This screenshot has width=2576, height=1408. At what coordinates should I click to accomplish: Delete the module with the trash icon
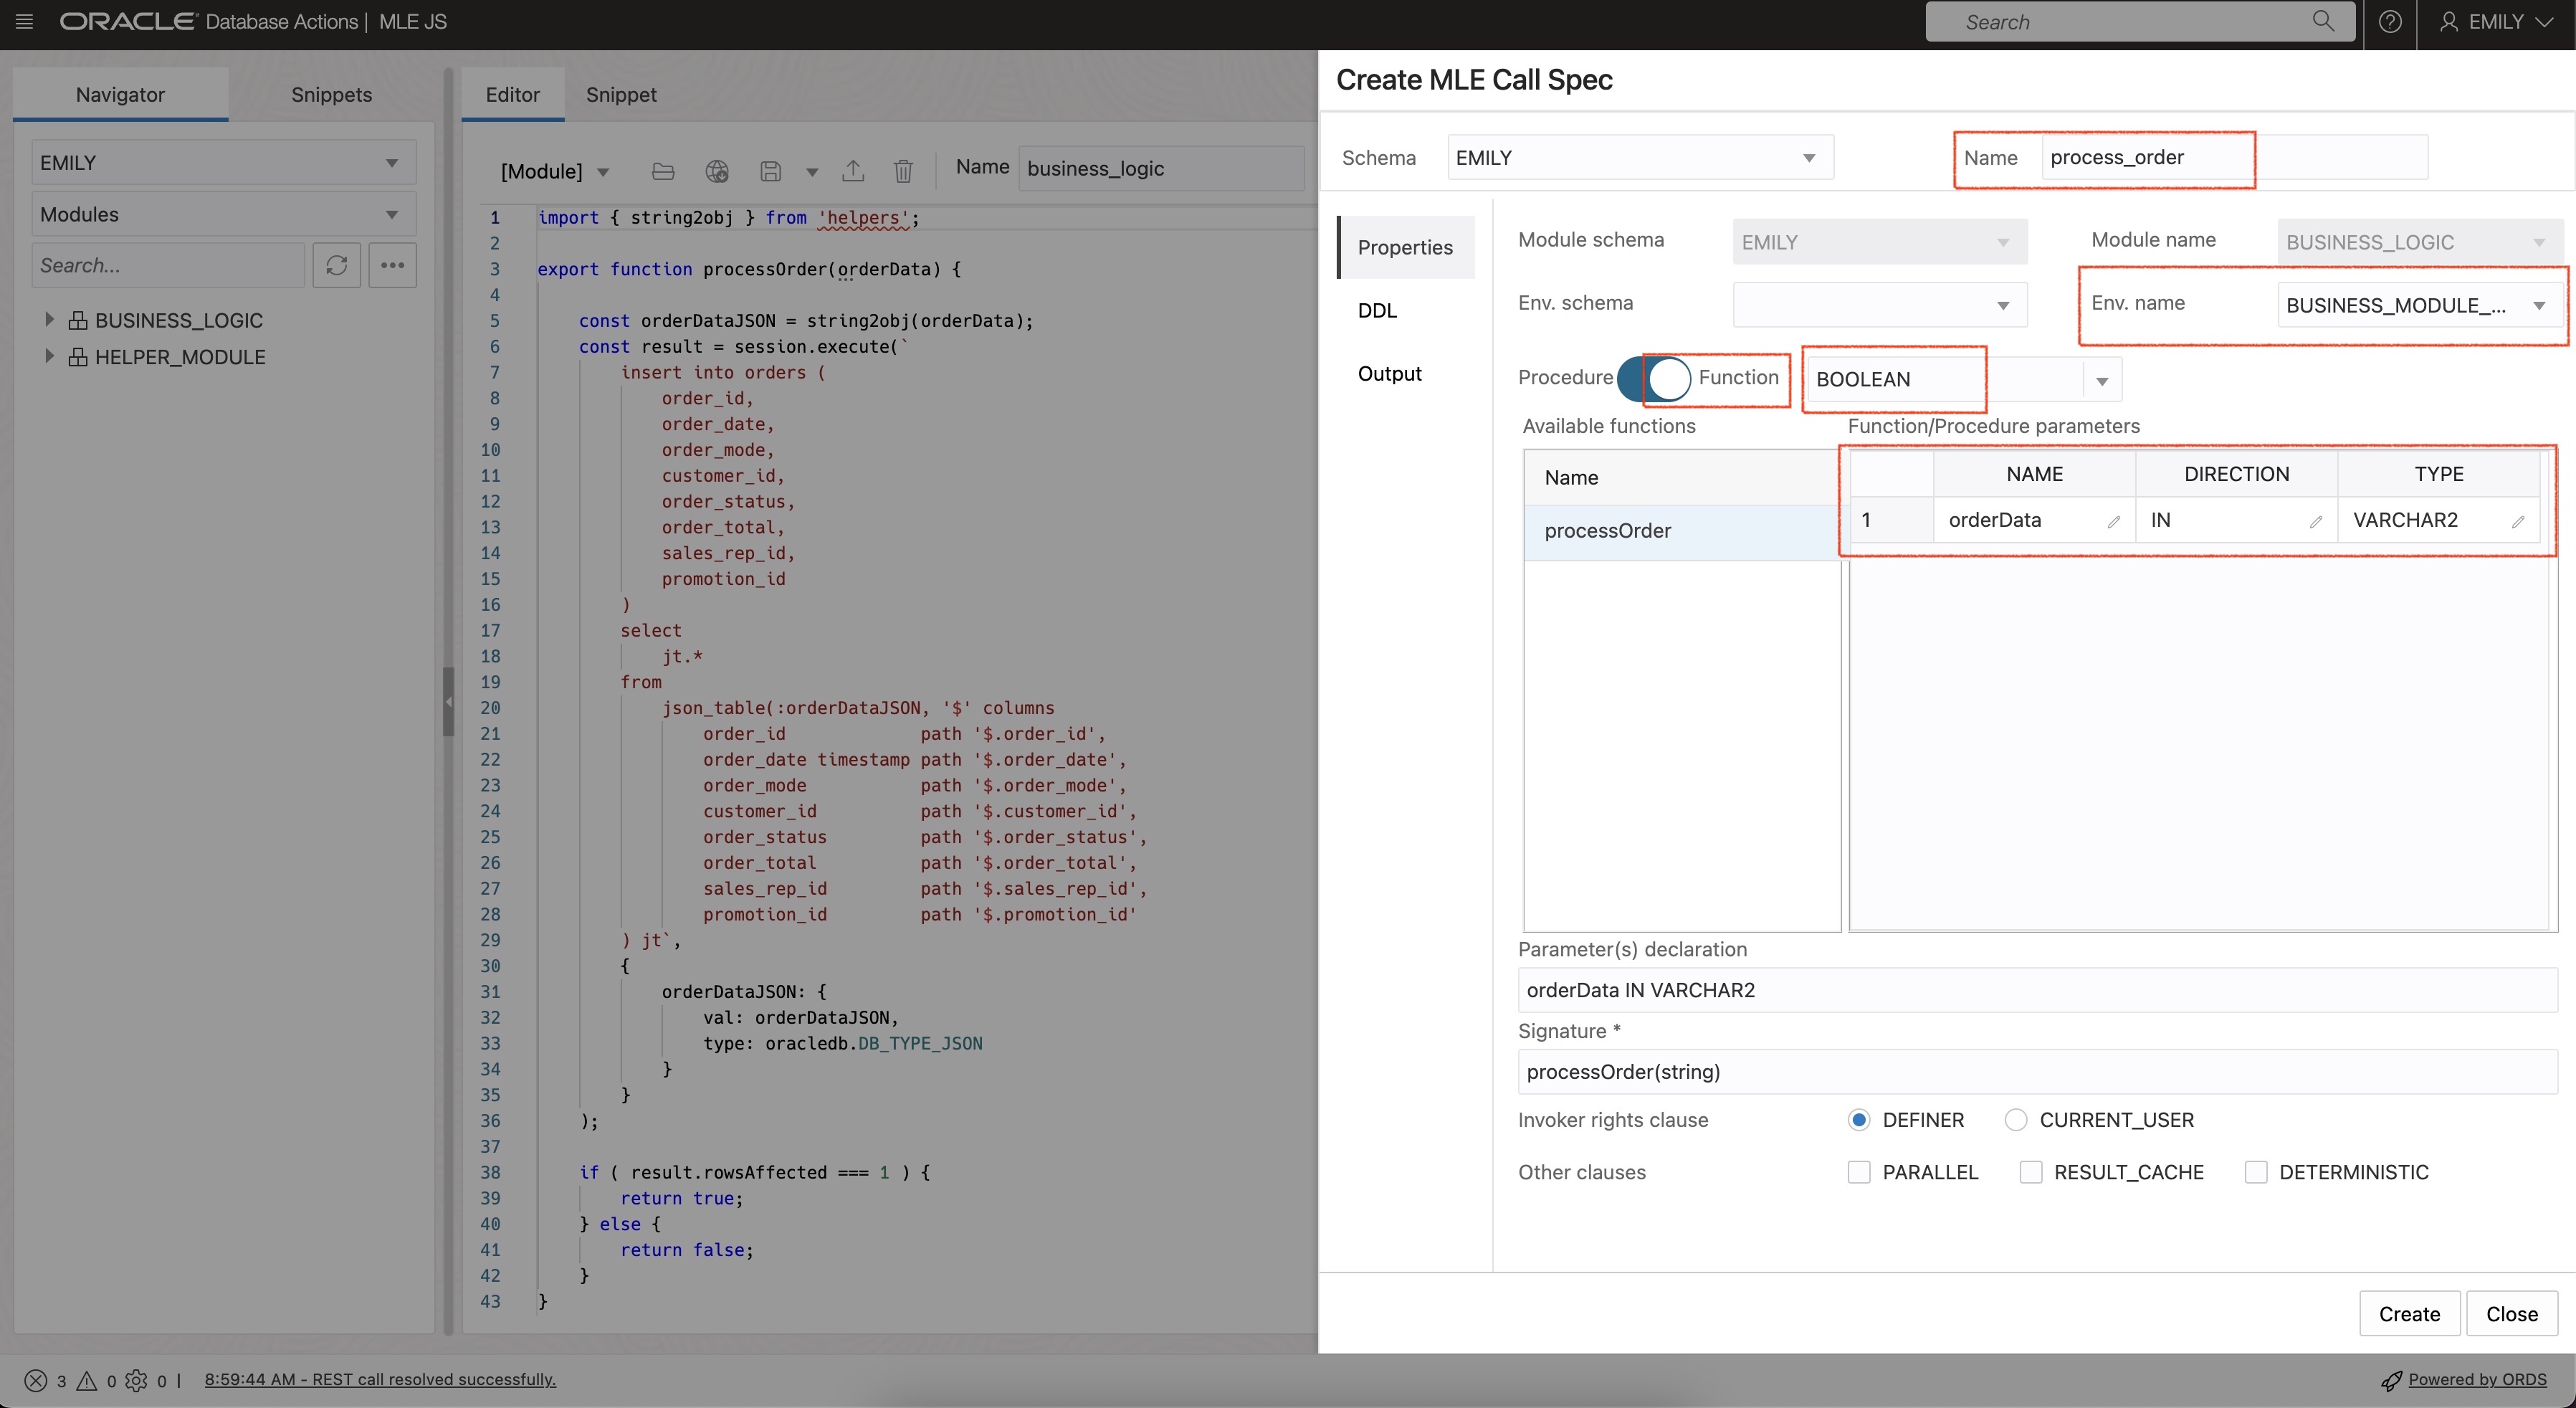(903, 171)
